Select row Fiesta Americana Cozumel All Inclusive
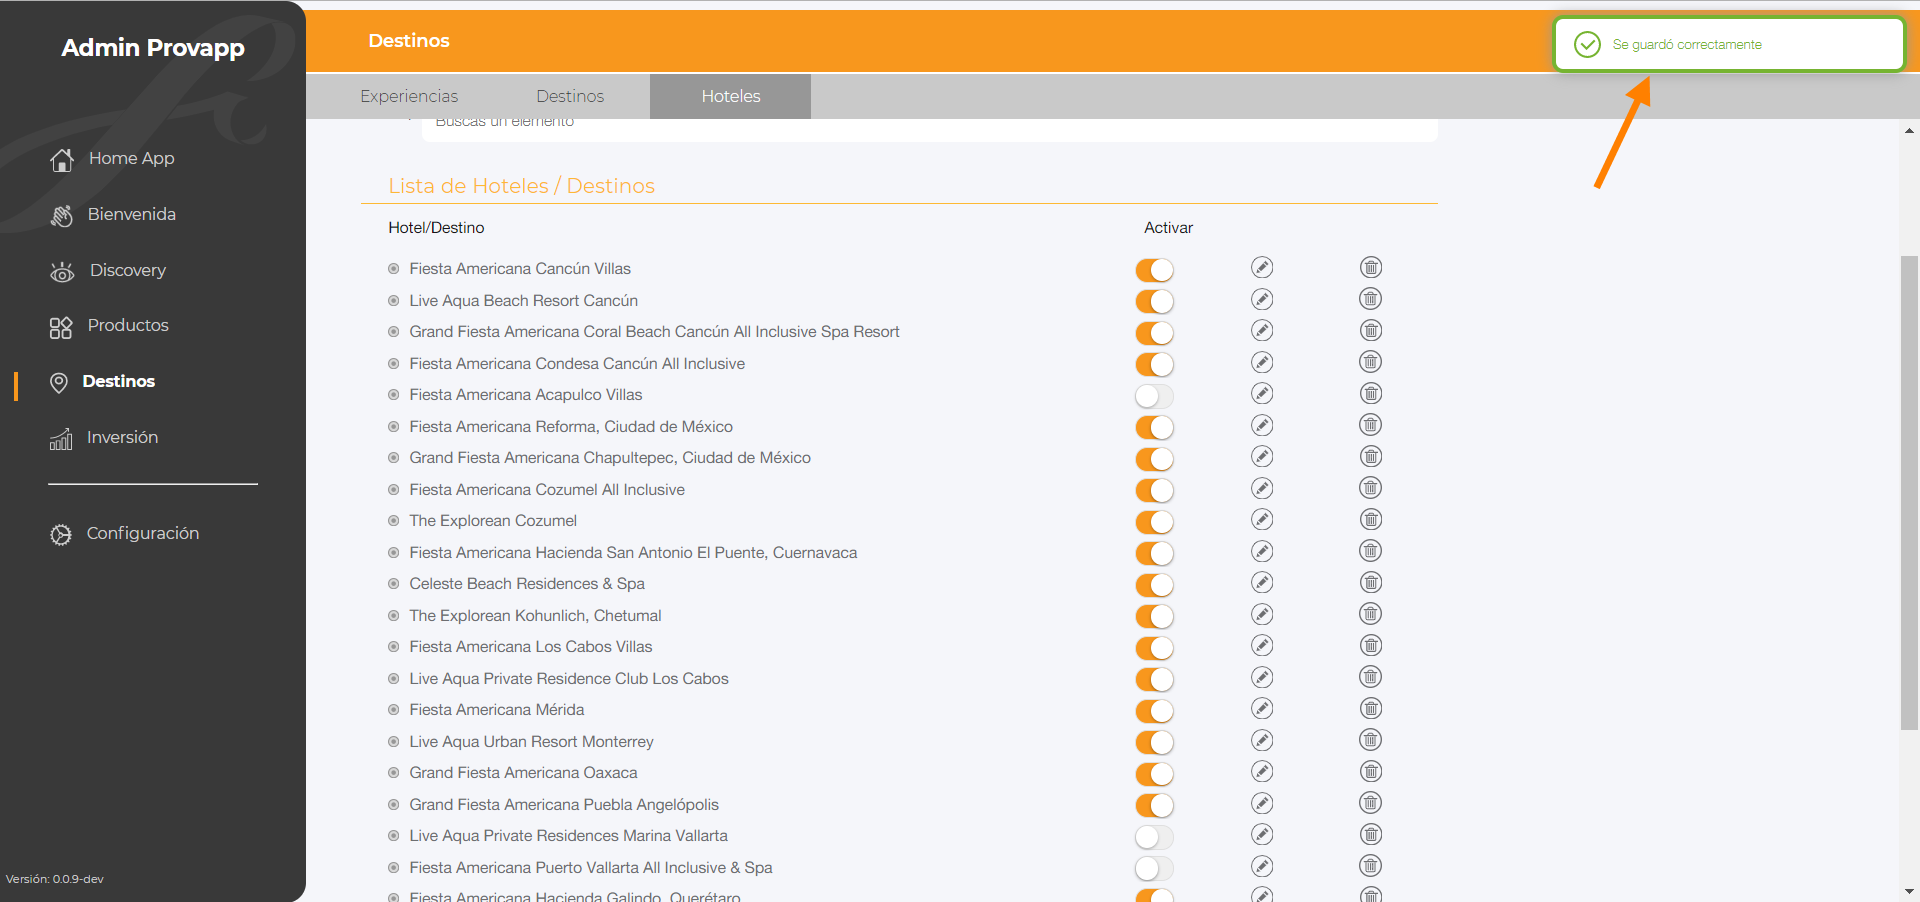The image size is (1920, 902). 547,490
